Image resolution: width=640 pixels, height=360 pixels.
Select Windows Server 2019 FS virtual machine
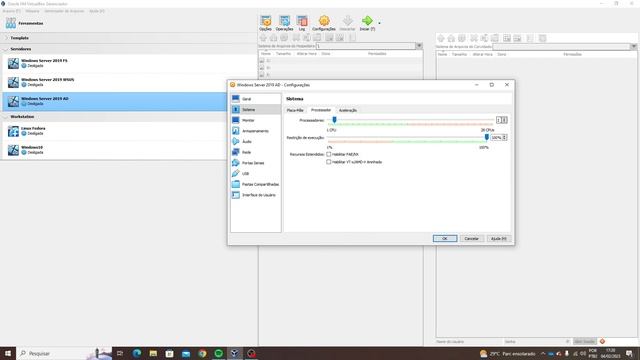pos(130,63)
